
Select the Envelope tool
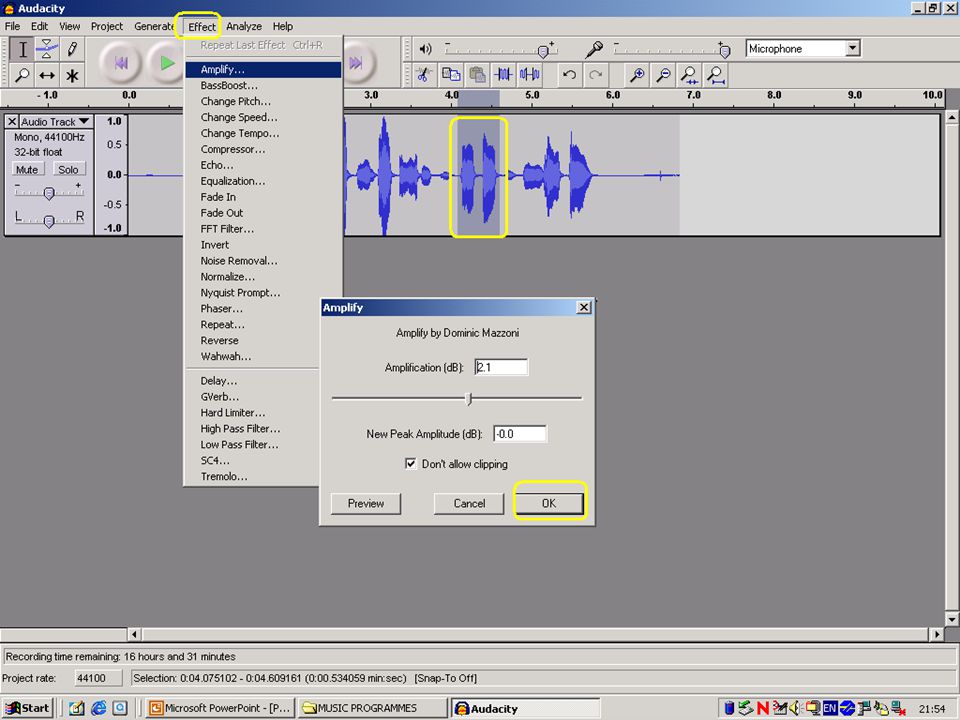47,49
